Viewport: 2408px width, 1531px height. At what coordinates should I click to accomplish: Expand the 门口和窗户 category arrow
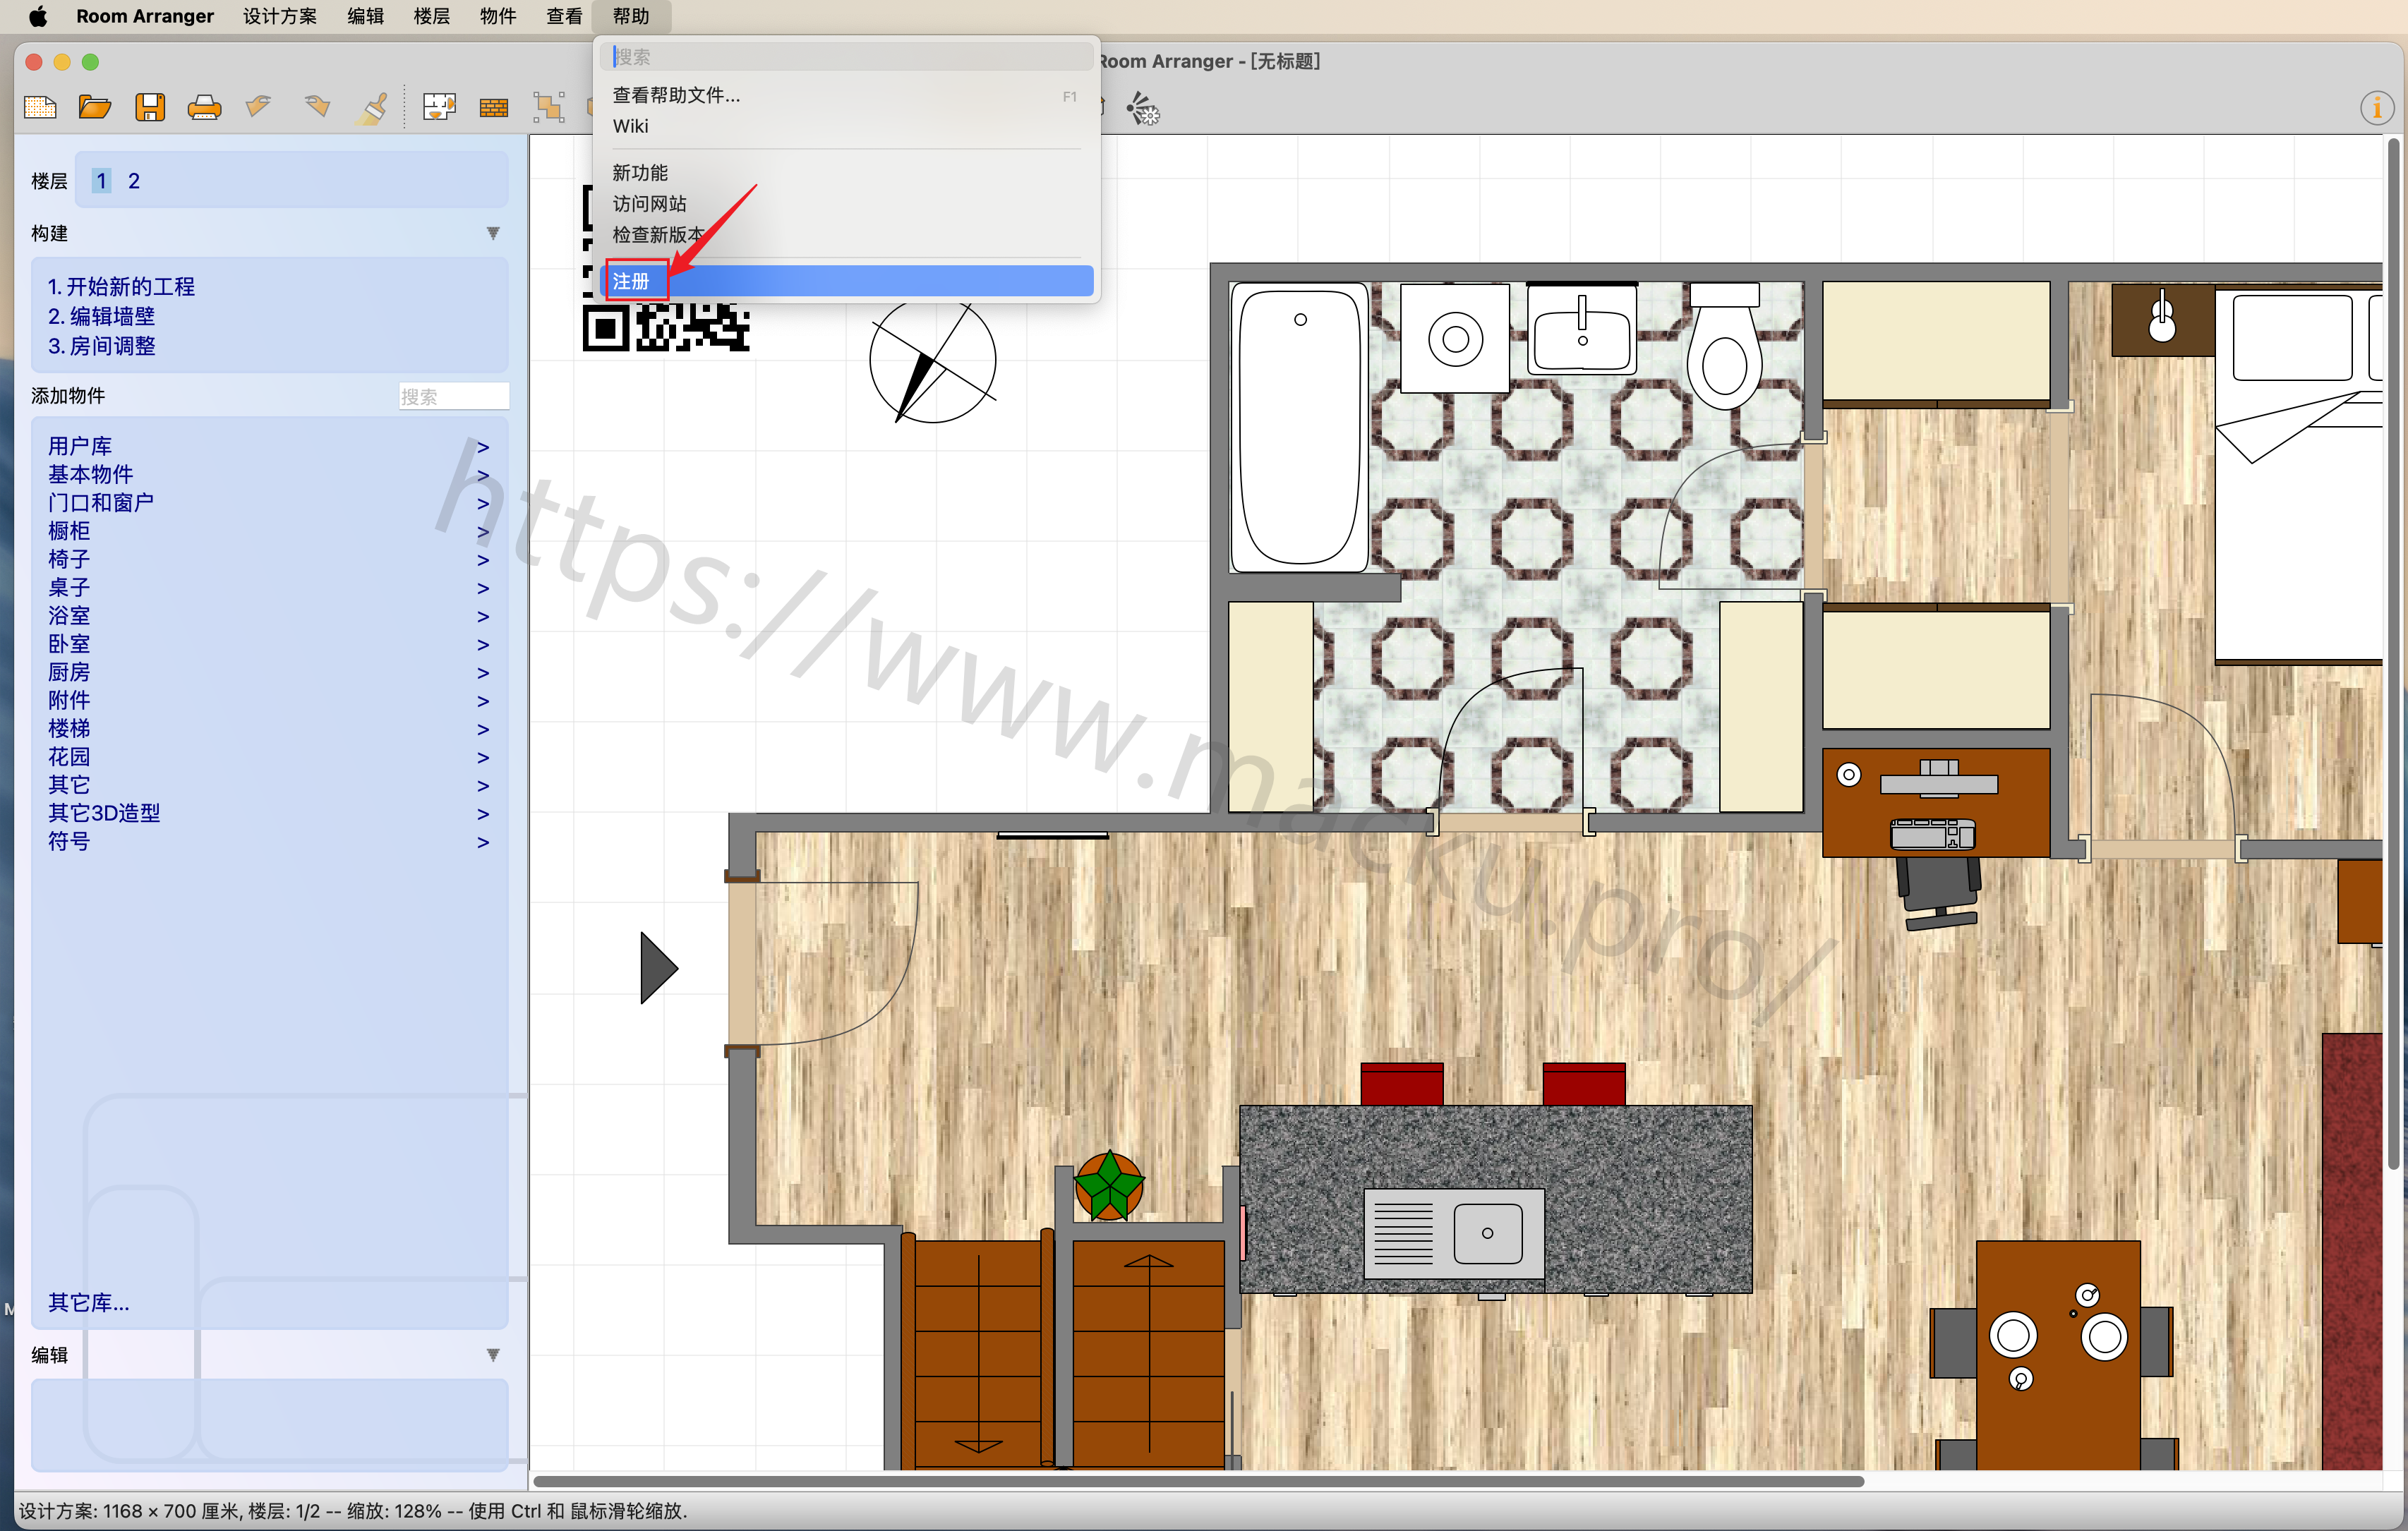pyautogui.click(x=483, y=503)
